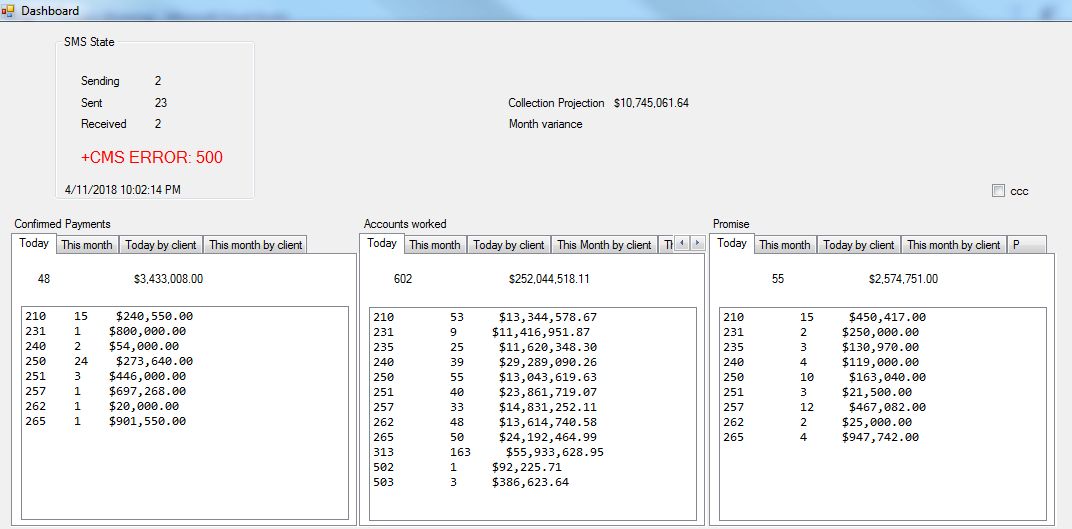Click the +CMS ERROR: 500 message

(x=152, y=158)
